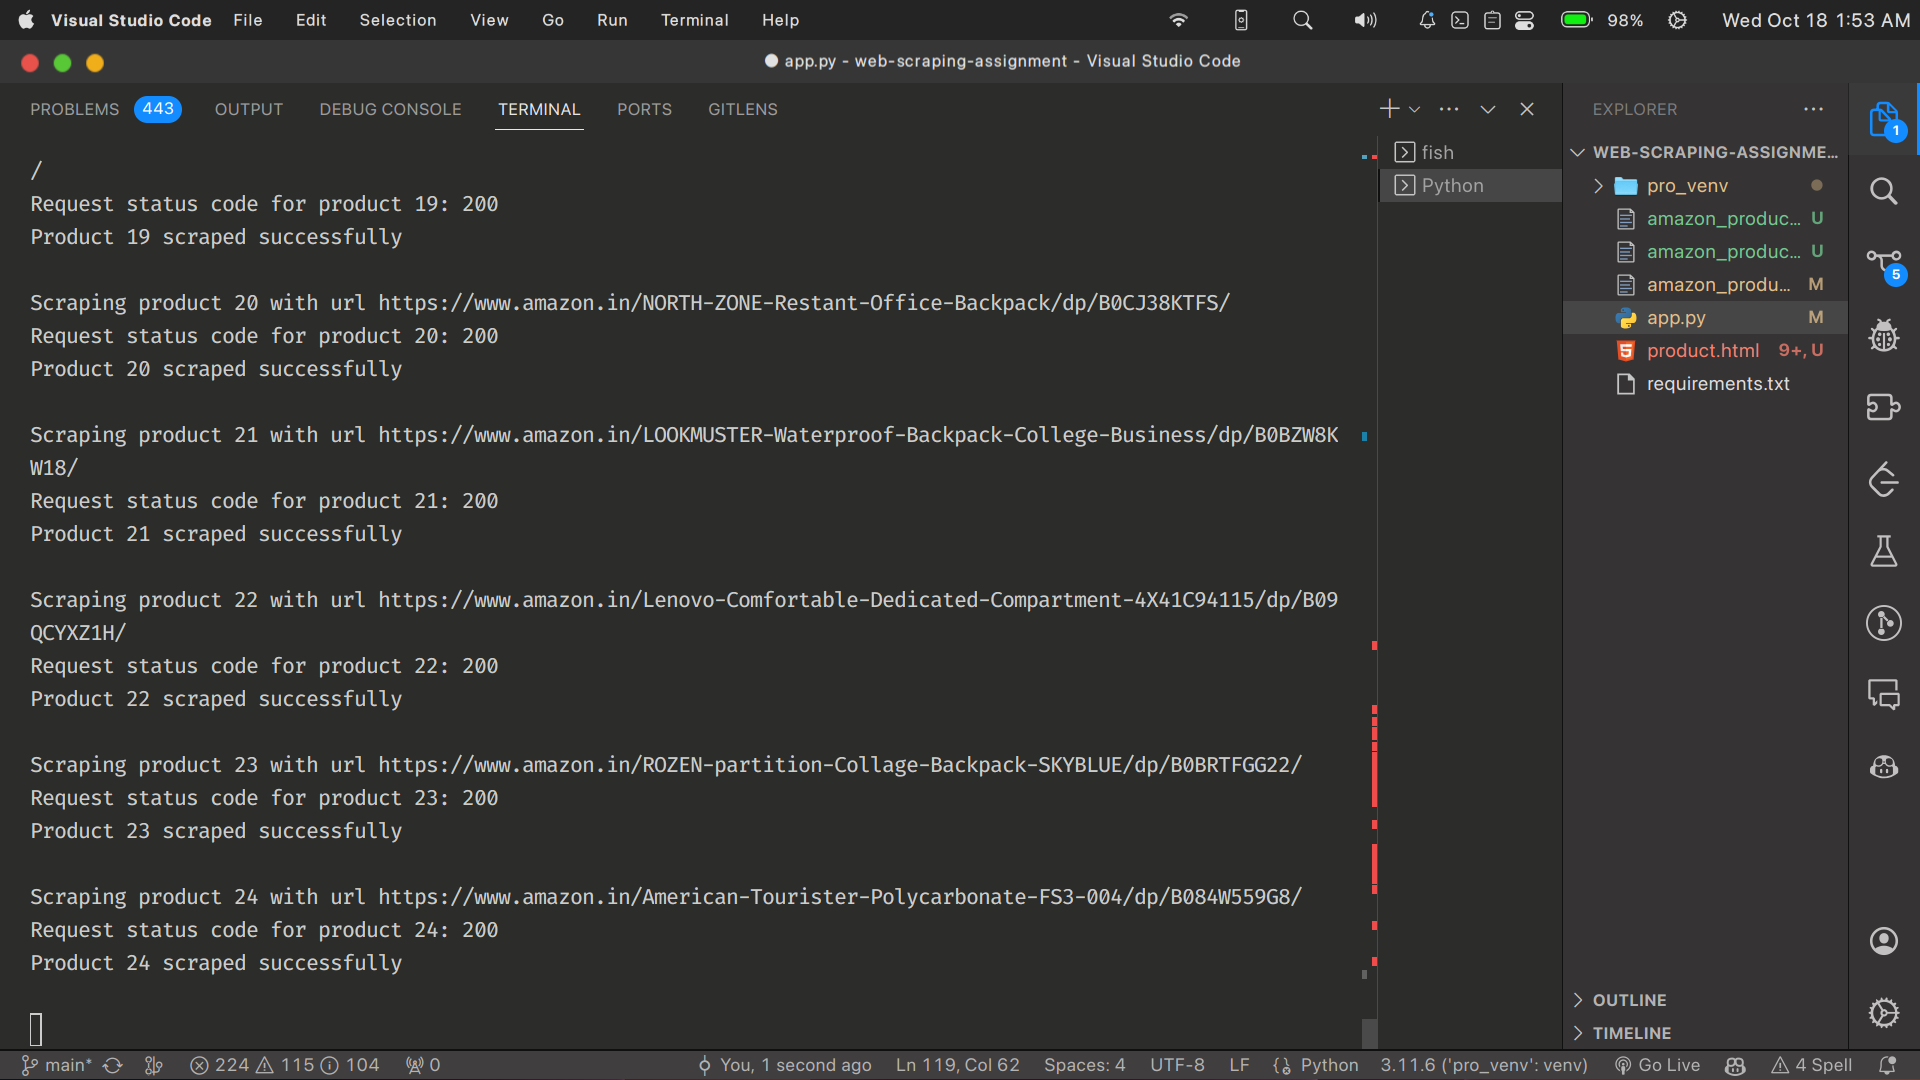
Task: Click the new terminal plus icon
Action: (x=1389, y=109)
